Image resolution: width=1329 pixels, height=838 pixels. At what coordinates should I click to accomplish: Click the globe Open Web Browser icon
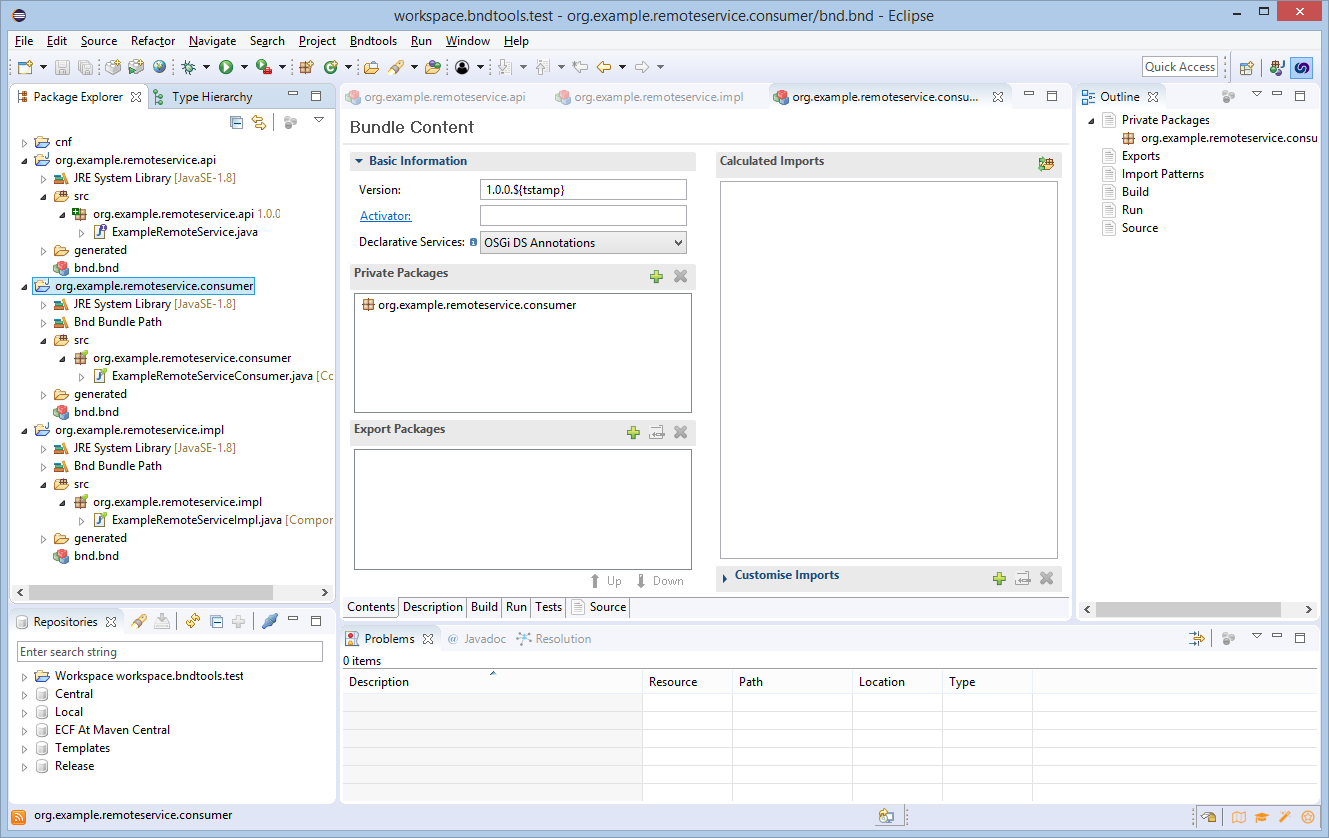160,67
